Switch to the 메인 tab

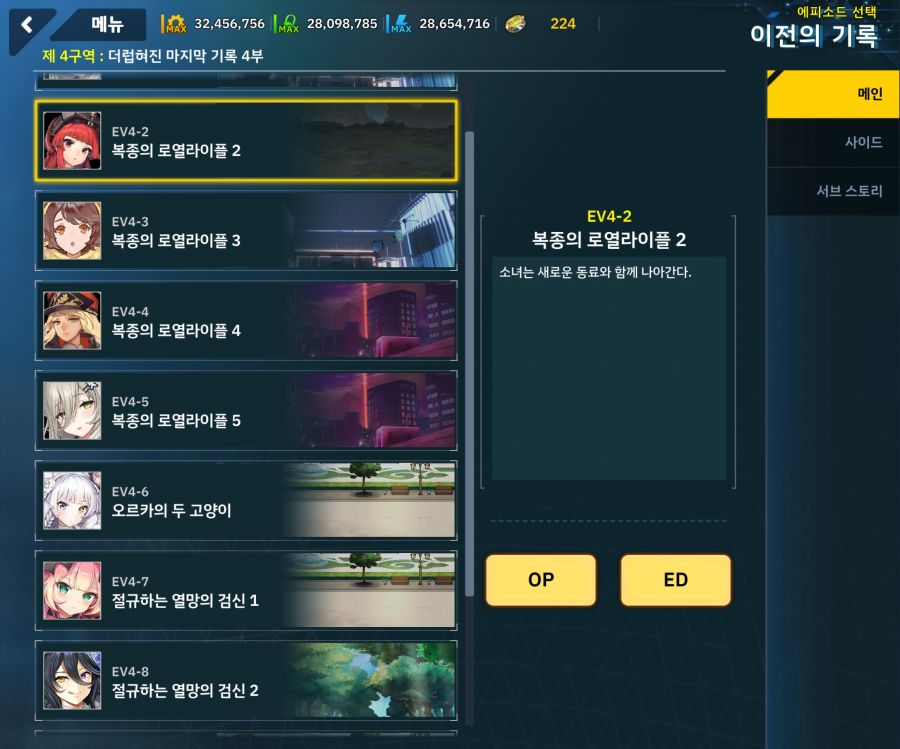(833, 94)
